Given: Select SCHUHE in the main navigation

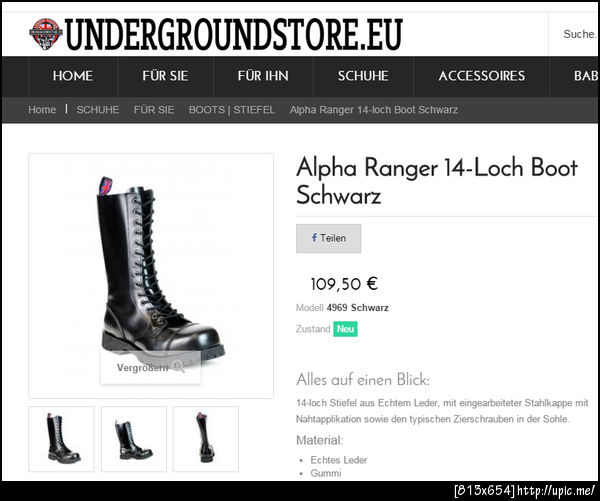Looking at the screenshot, I should [363, 76].
